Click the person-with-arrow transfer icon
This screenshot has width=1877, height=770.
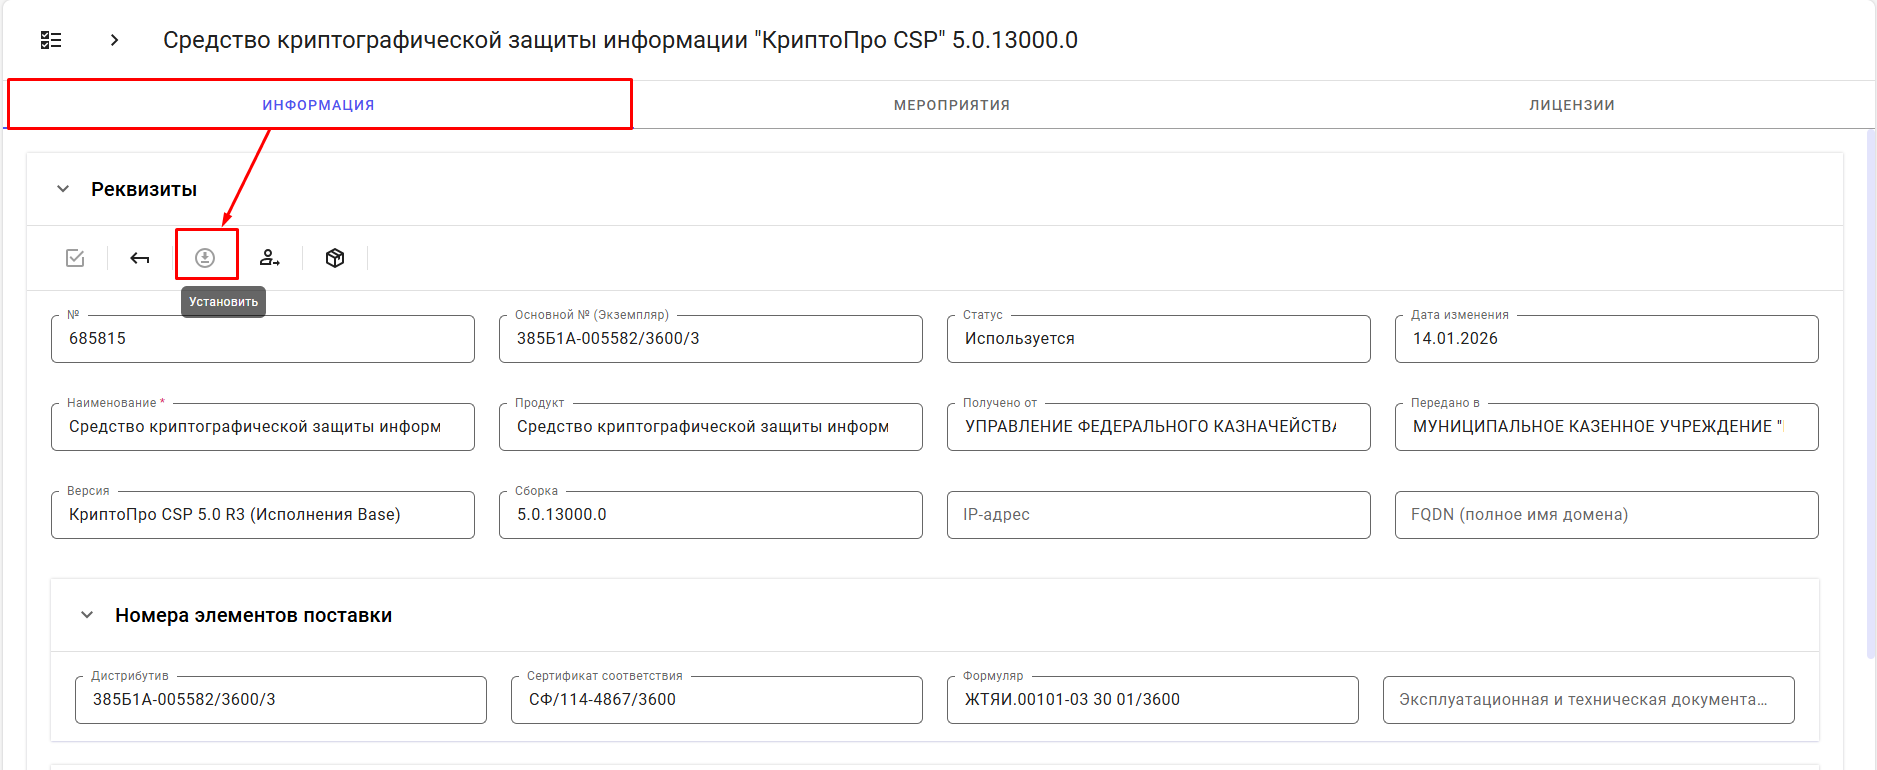tap(269, 258)
